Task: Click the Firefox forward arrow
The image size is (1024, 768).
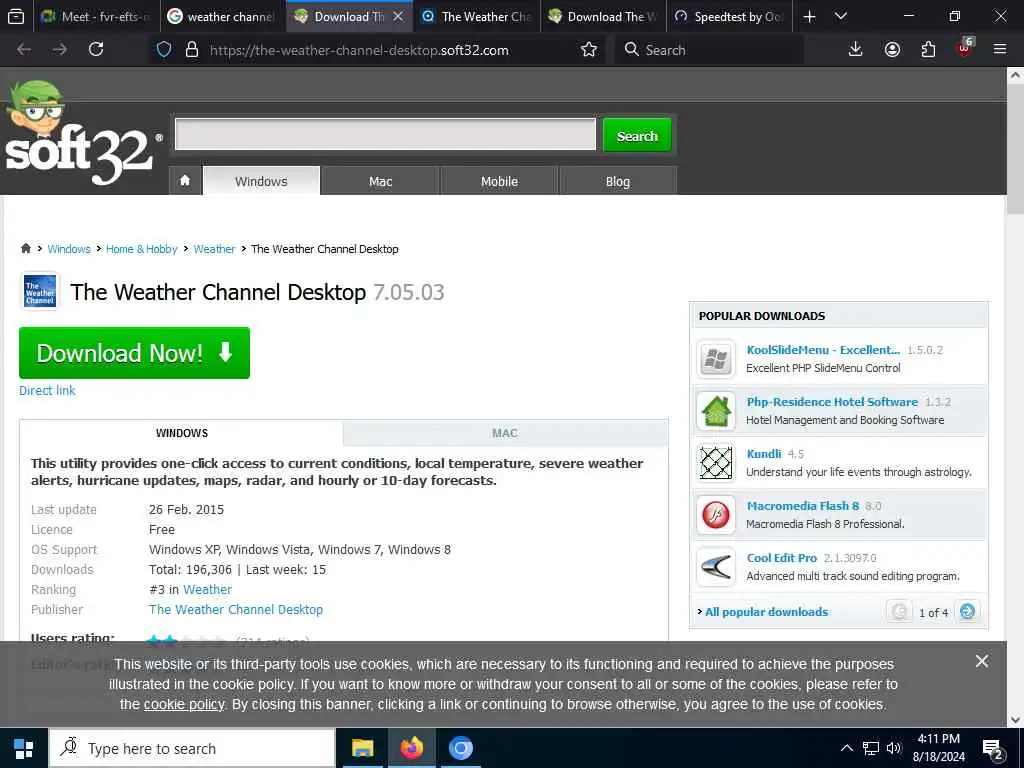Action: (59, 49)
